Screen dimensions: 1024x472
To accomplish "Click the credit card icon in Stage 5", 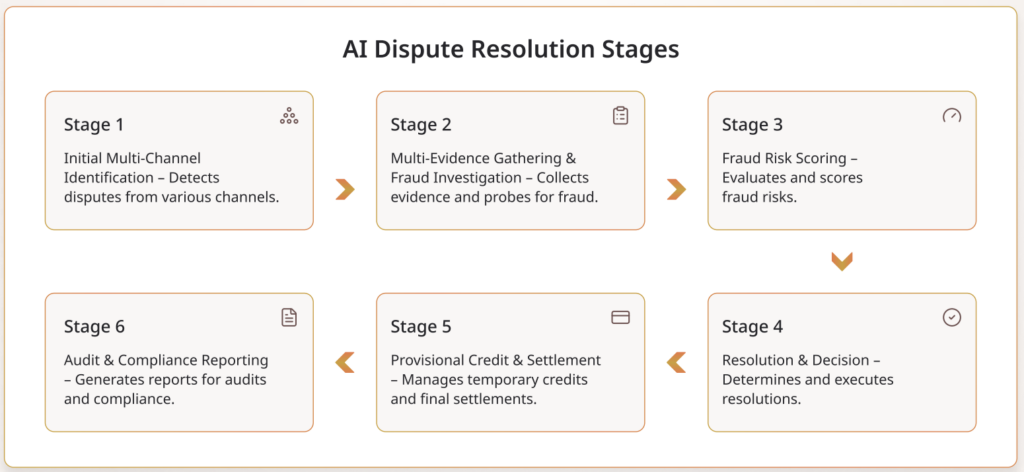I will 620,317.
